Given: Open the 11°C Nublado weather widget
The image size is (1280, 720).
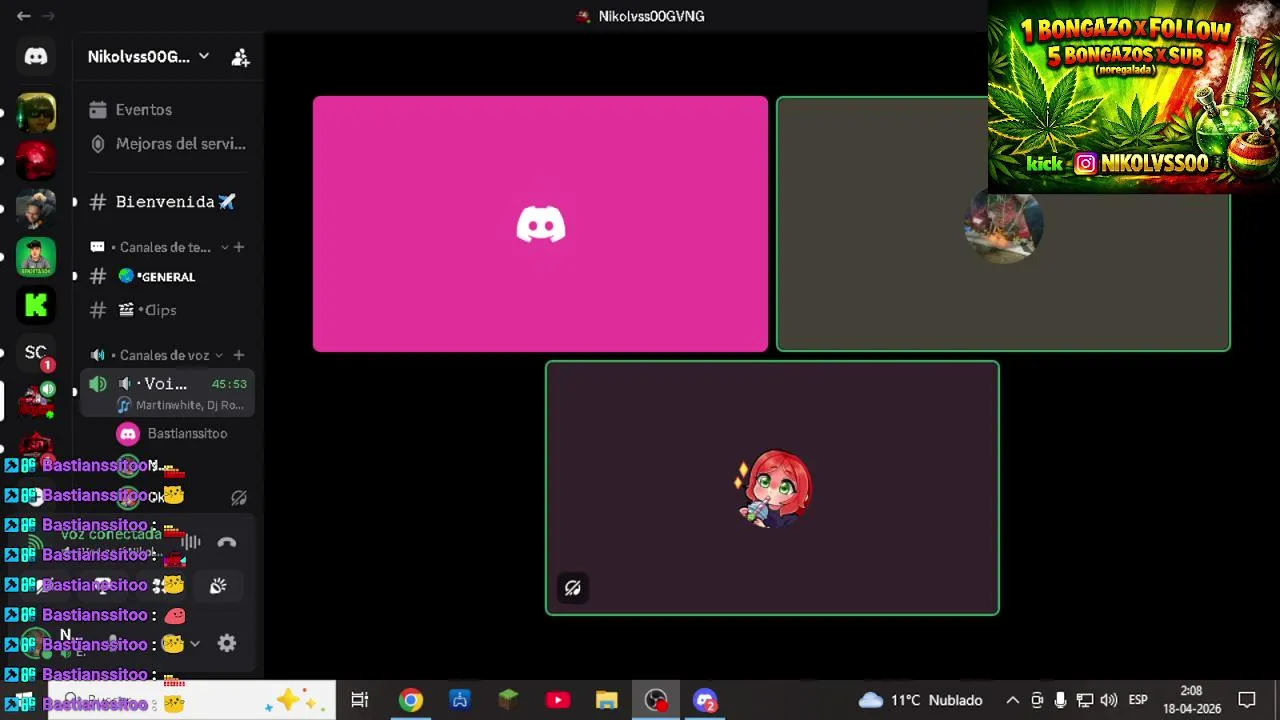Looking at the screenshot, I should click(920, 700).
